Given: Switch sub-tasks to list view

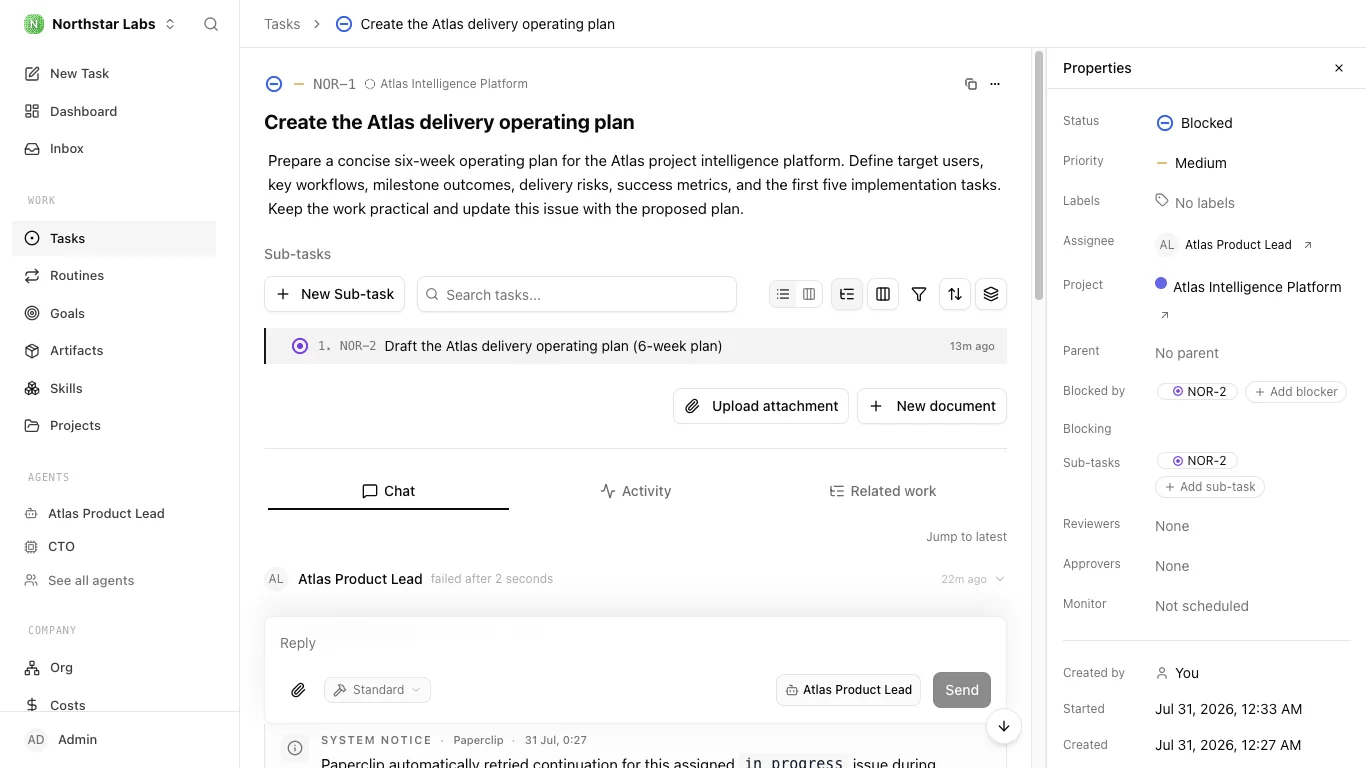Looking at the screenshot, I should 783,294.
